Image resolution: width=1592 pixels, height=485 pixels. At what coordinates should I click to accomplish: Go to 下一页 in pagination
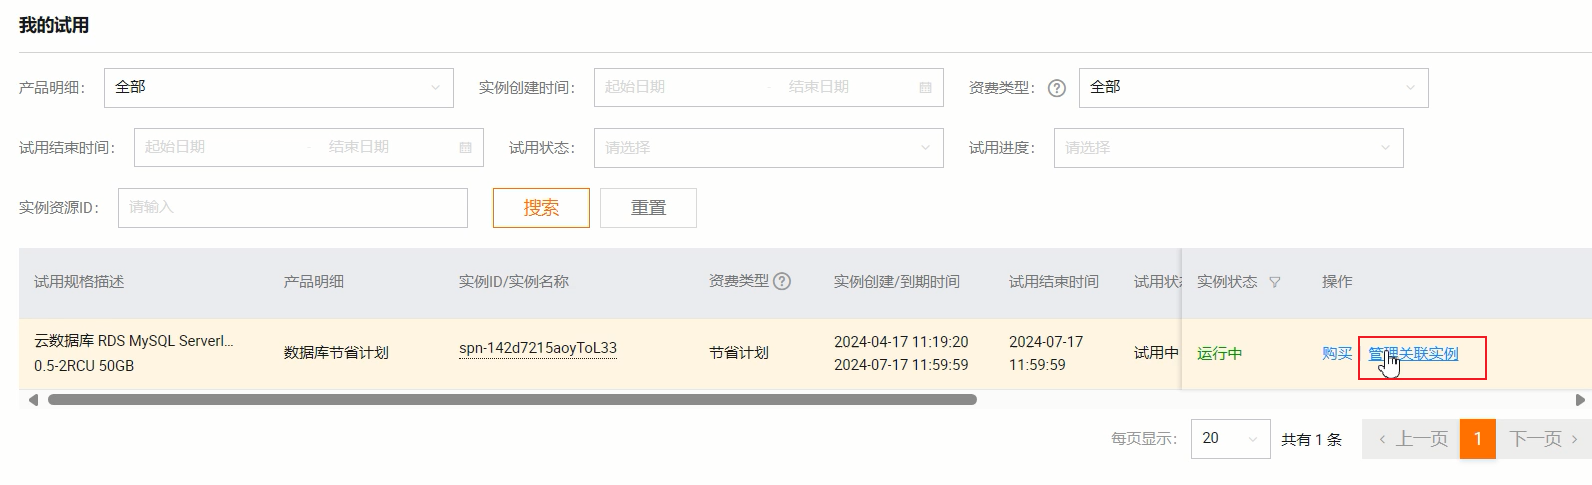1543,439
